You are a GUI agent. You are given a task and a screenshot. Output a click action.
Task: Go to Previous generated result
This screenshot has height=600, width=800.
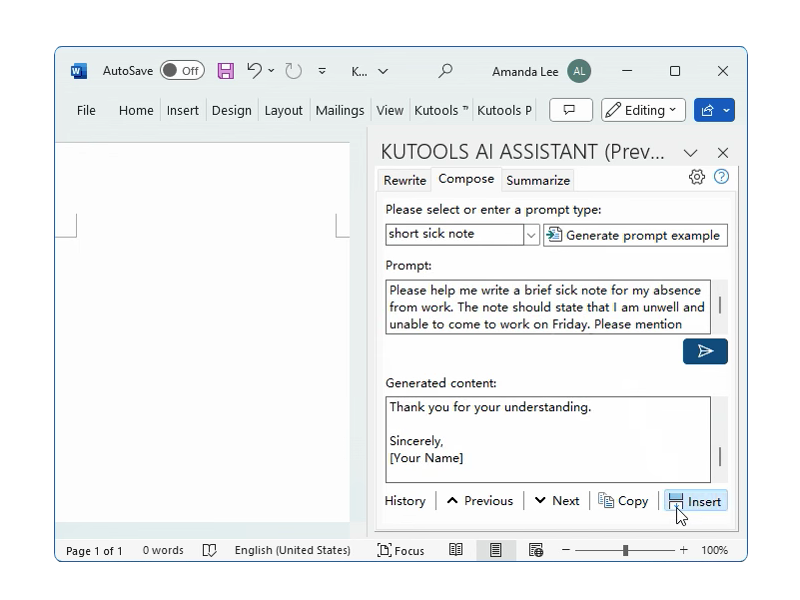click(x=480, y=501)
